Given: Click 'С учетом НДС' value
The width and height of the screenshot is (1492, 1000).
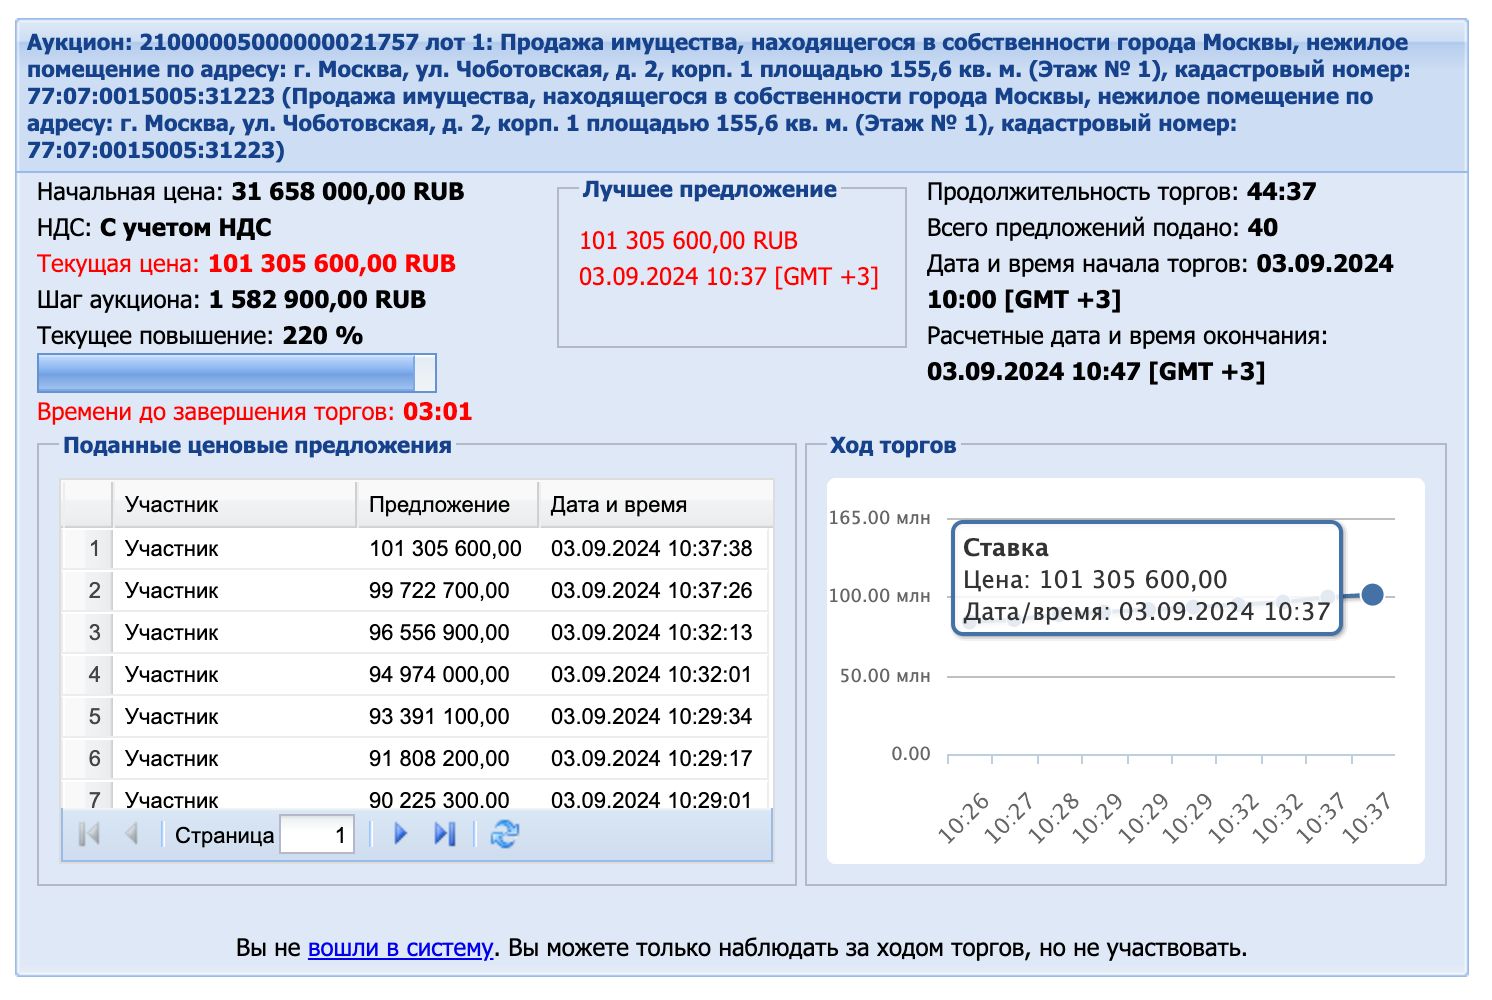Looking at the screenshot, I should pyautogui.click(x=186, y=228).
